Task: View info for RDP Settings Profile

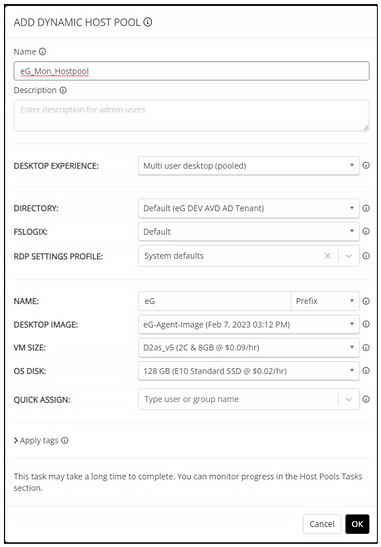Action: click(366, 256)
